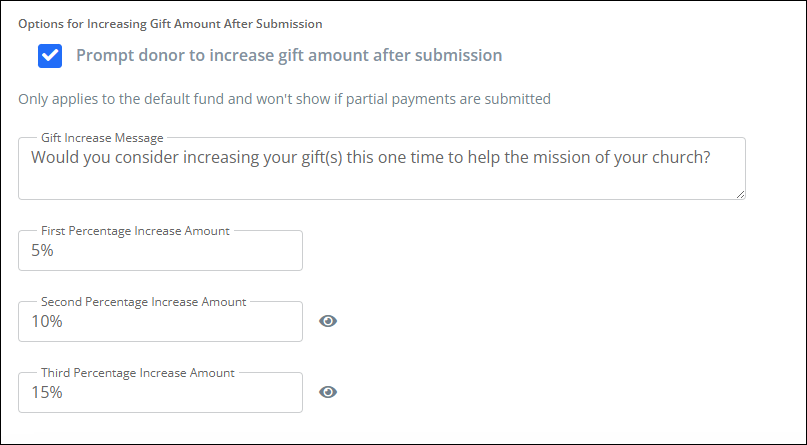
Task: Focus the First Percentage Increase Amount field
Action: (160, 252)
